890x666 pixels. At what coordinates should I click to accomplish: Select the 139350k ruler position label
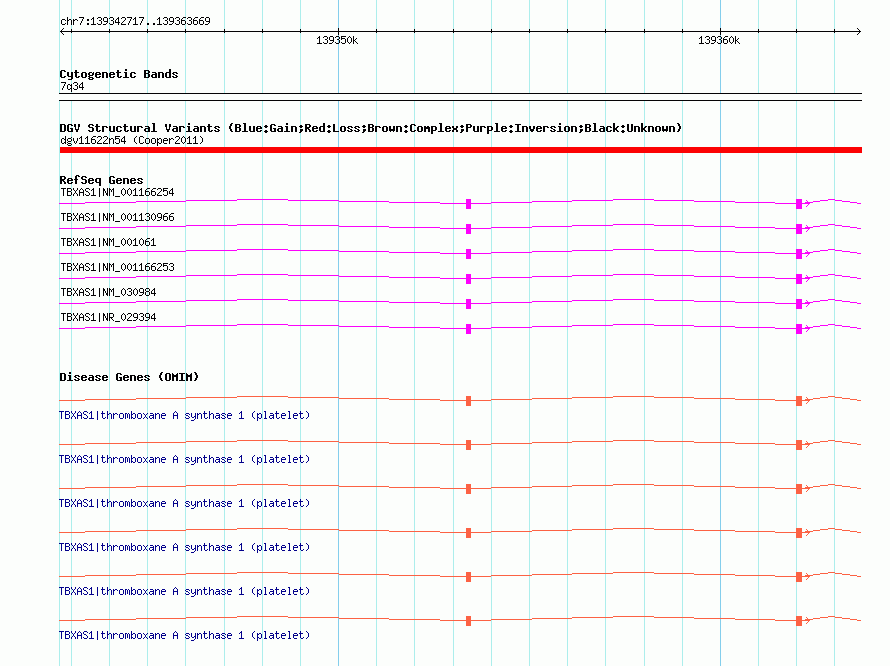click(337, 40)
